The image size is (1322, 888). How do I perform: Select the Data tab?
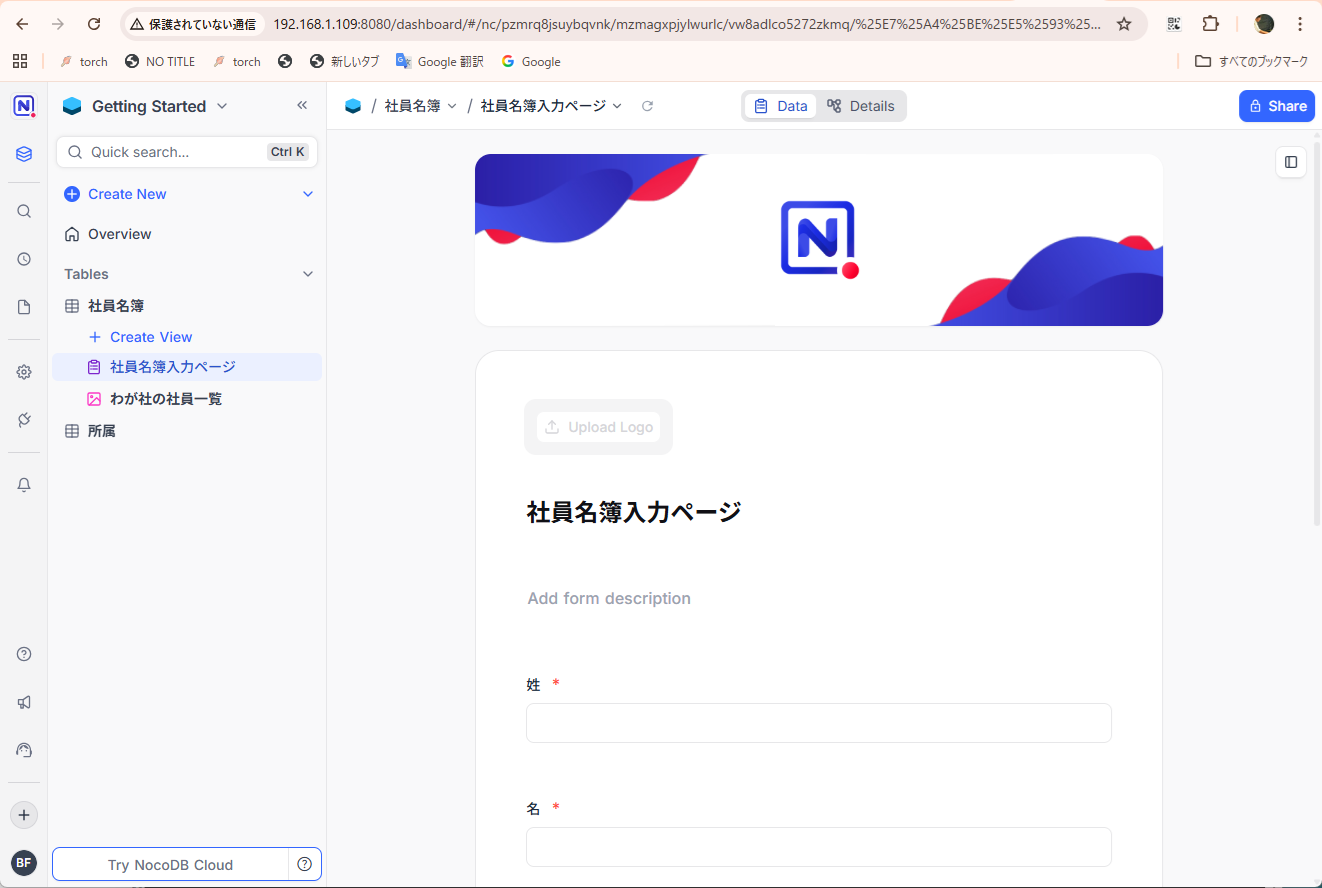click(x=781, y=106)
